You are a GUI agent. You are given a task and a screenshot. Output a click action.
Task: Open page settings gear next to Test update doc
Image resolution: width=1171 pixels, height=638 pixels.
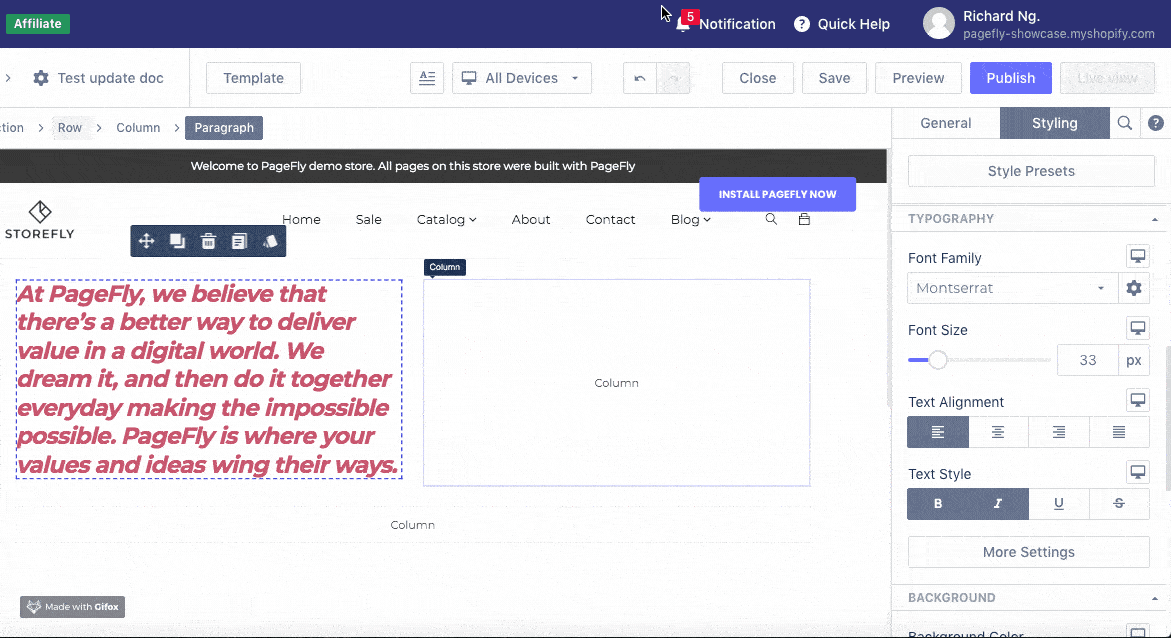(x=41, y=78)
